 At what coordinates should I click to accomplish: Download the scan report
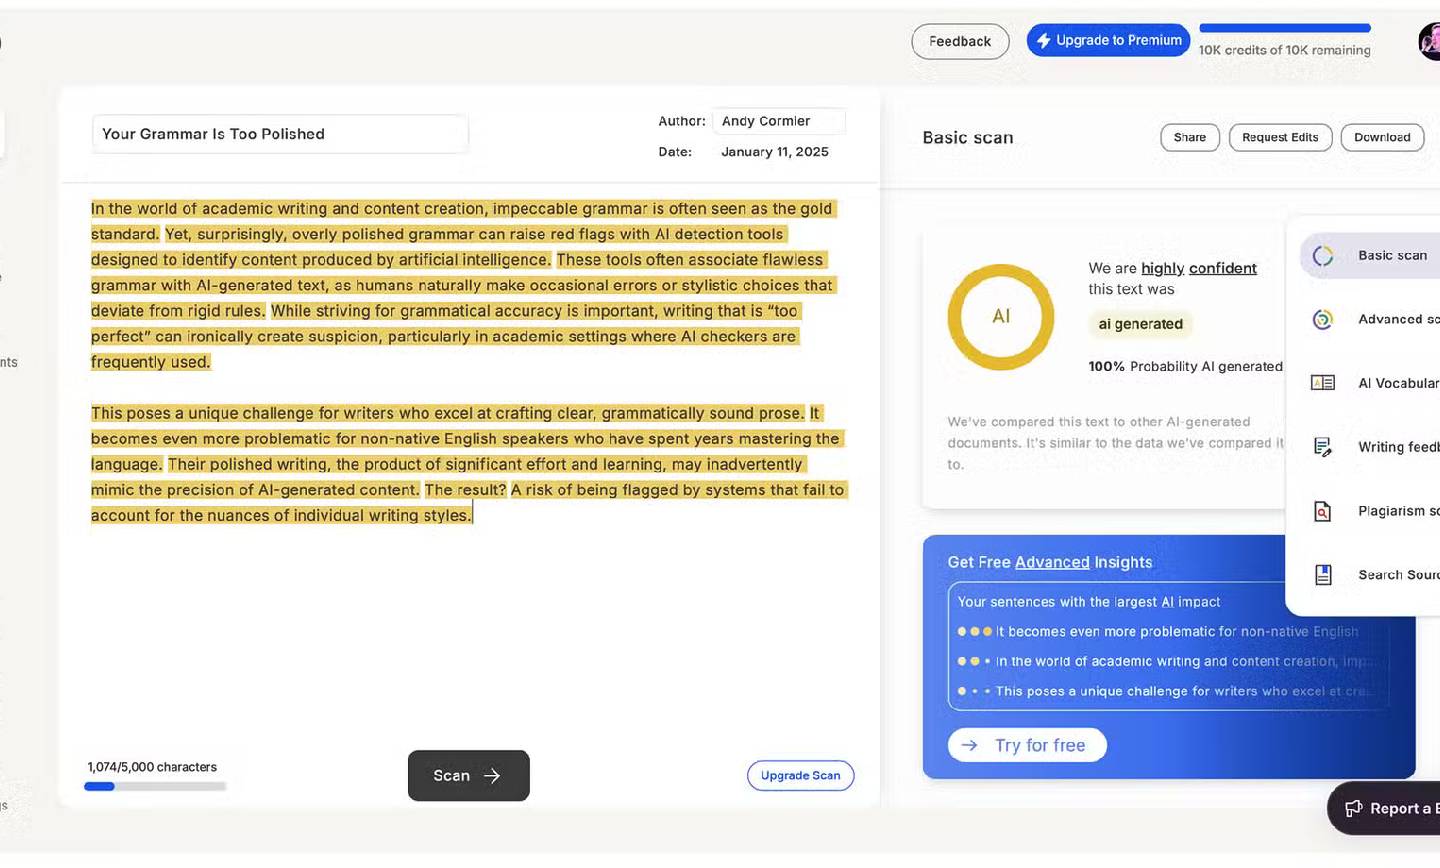point(1382,137)
